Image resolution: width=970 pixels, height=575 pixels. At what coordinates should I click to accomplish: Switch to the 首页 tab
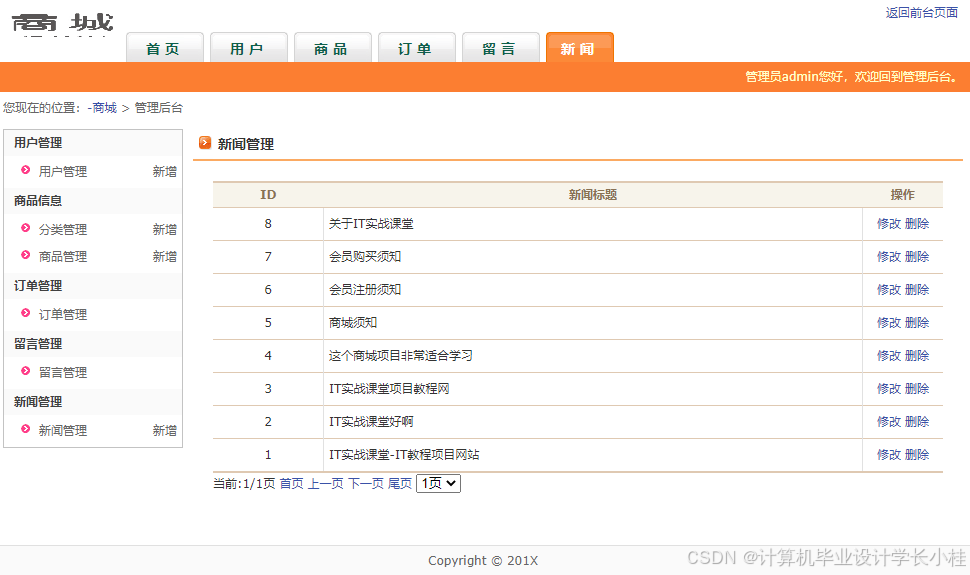point(165,48)
